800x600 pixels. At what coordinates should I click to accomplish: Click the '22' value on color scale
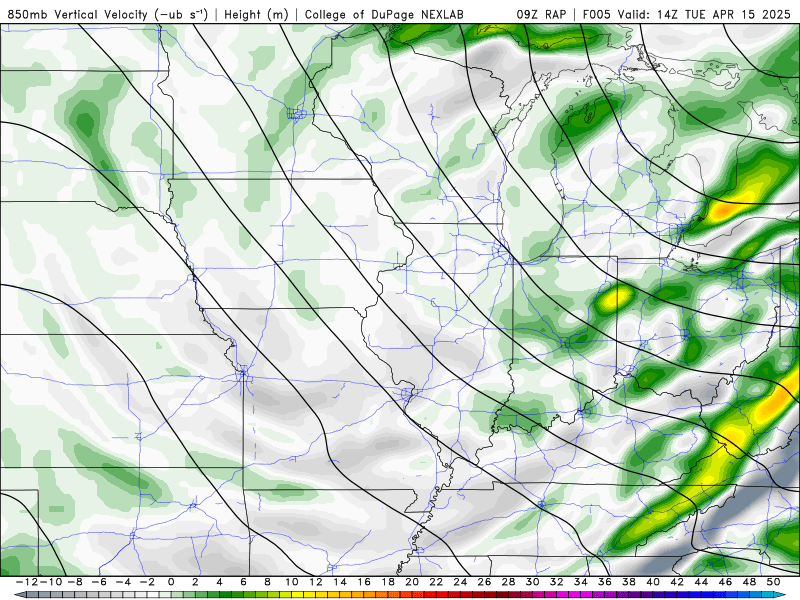tap(436, 582)
